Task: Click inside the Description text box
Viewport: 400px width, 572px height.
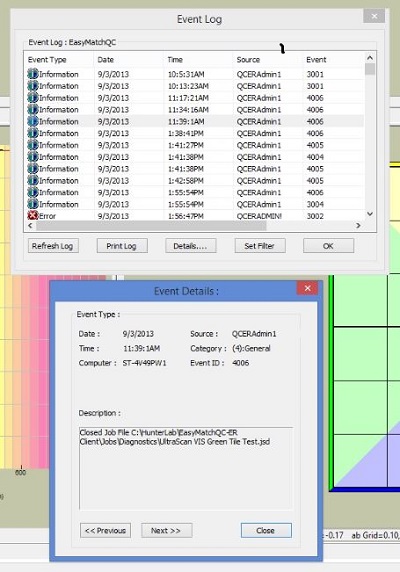Action: tap(186, 468)
